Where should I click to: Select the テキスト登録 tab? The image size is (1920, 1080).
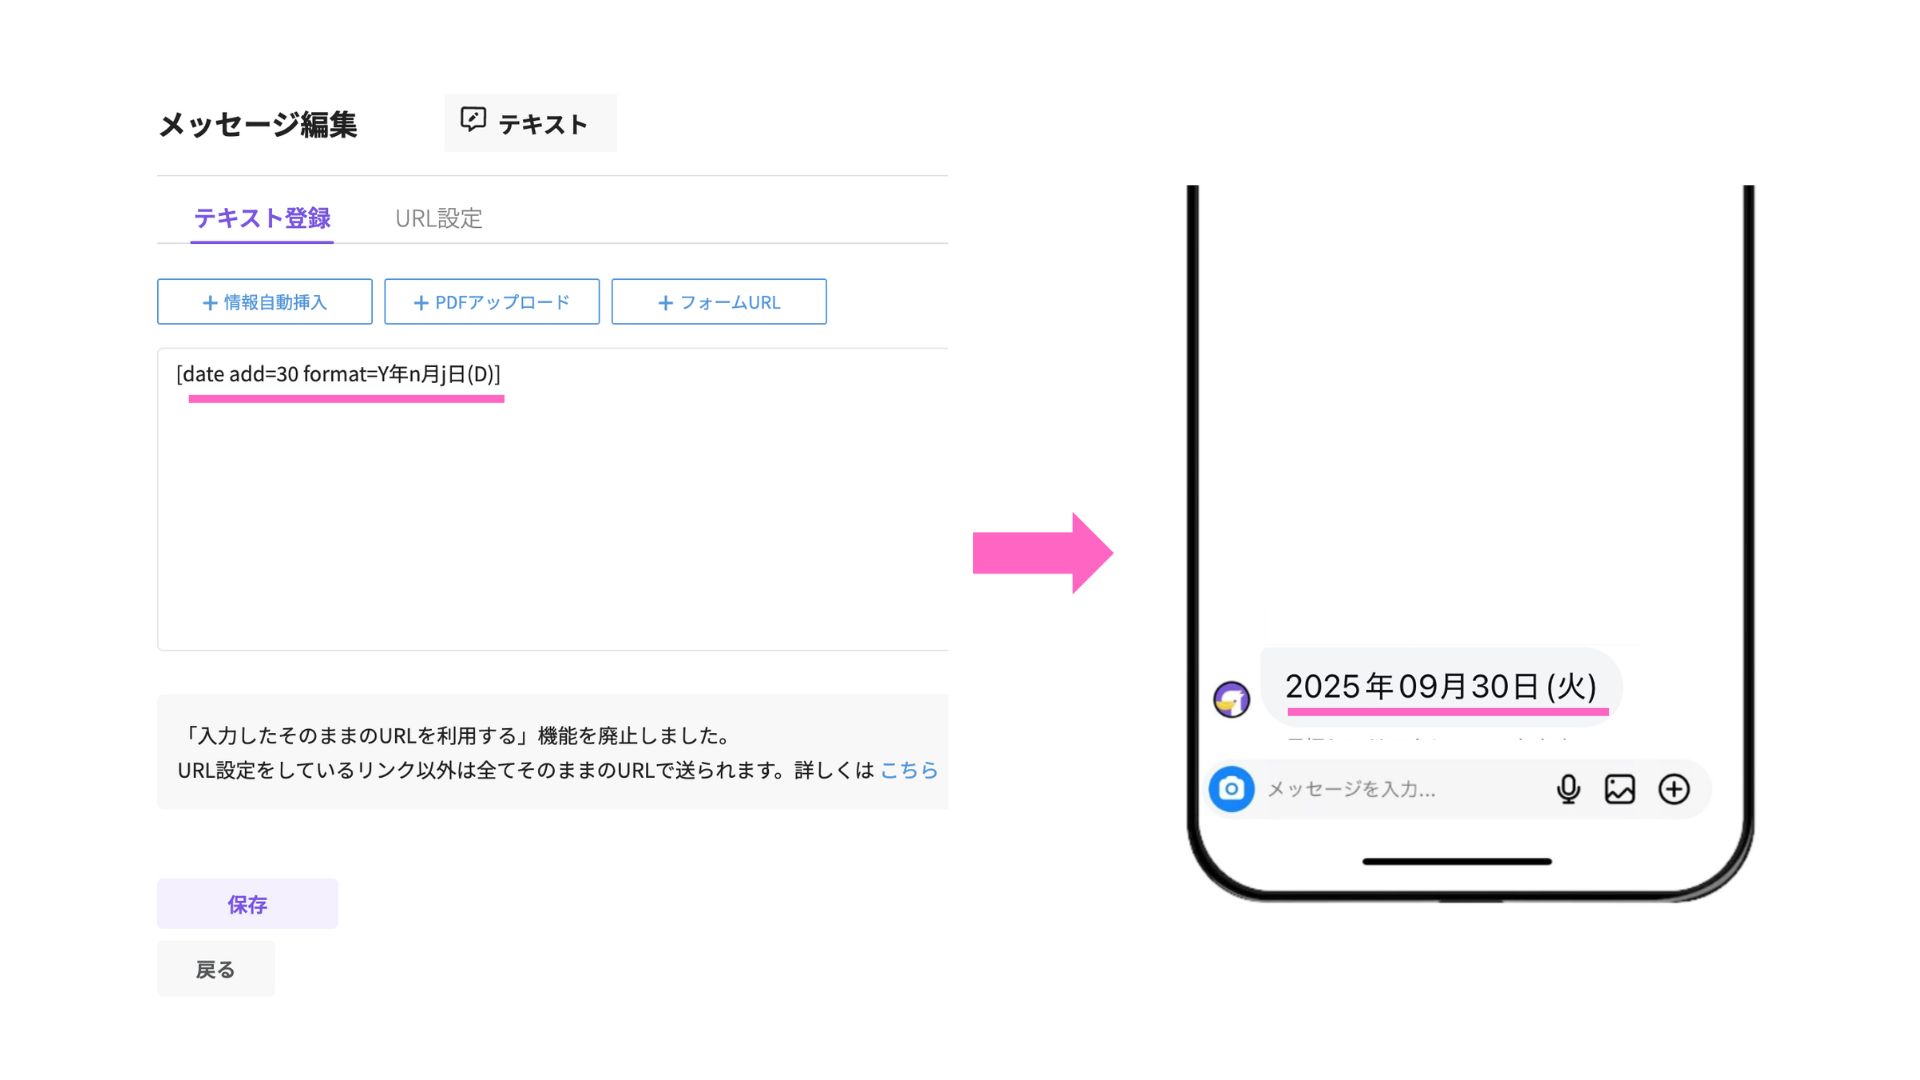[x=262, y=218]
